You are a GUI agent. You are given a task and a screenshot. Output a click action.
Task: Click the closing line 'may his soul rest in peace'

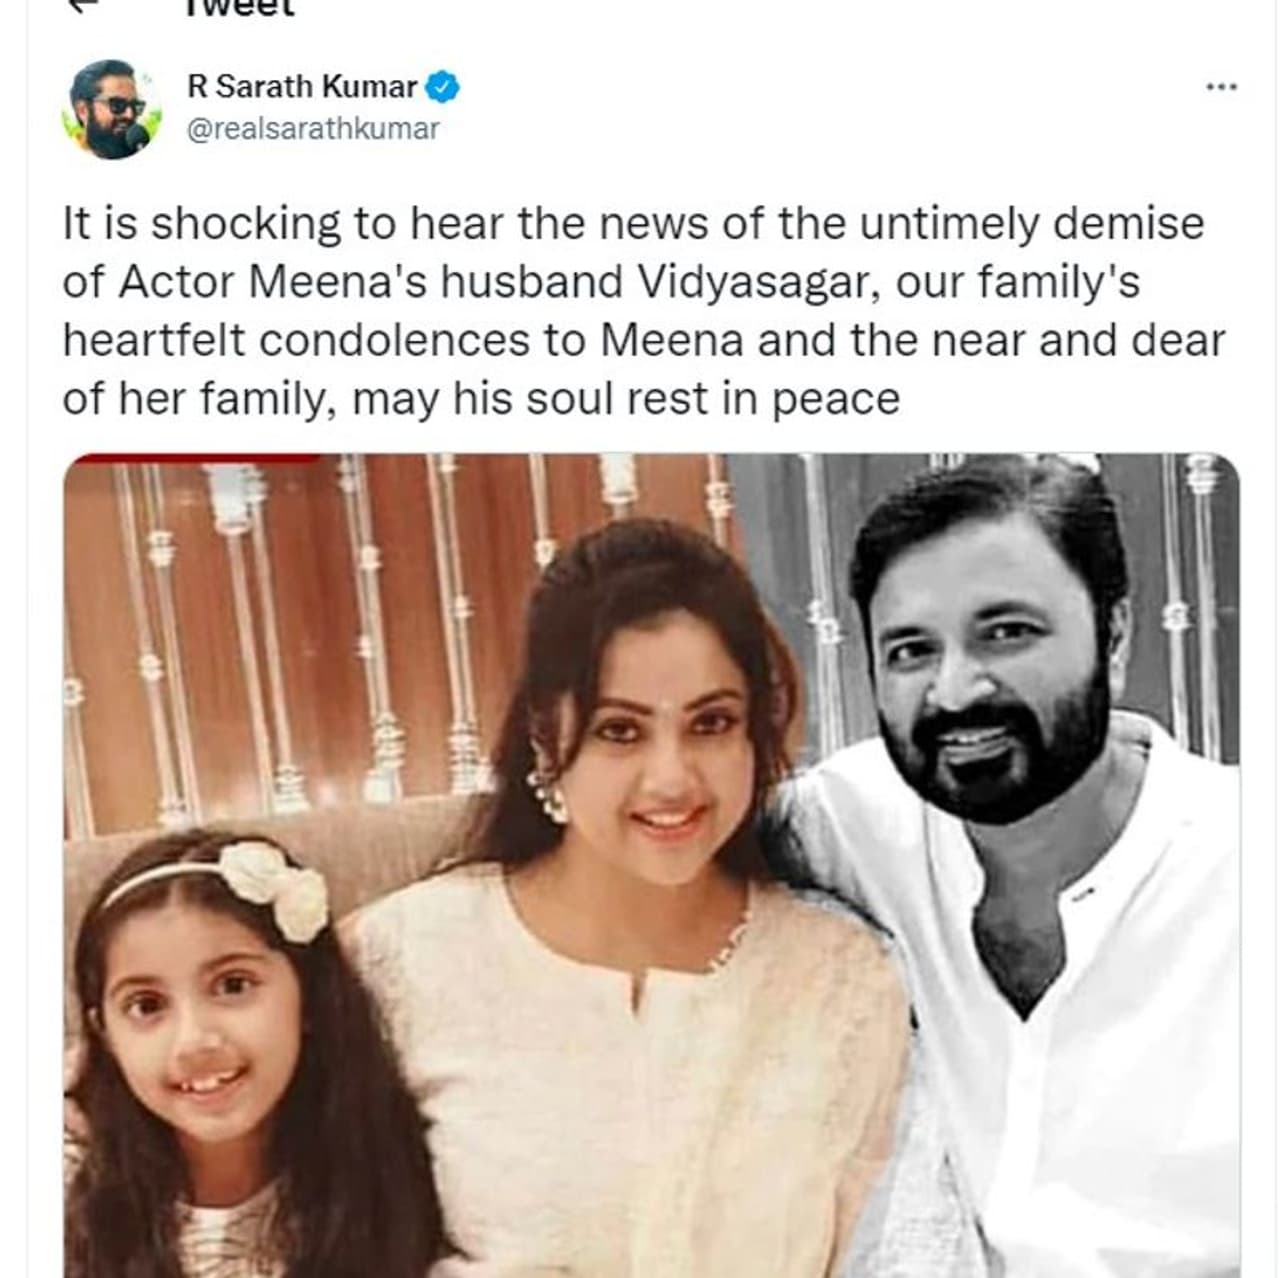pyautogui.click(x=626, y=400)
